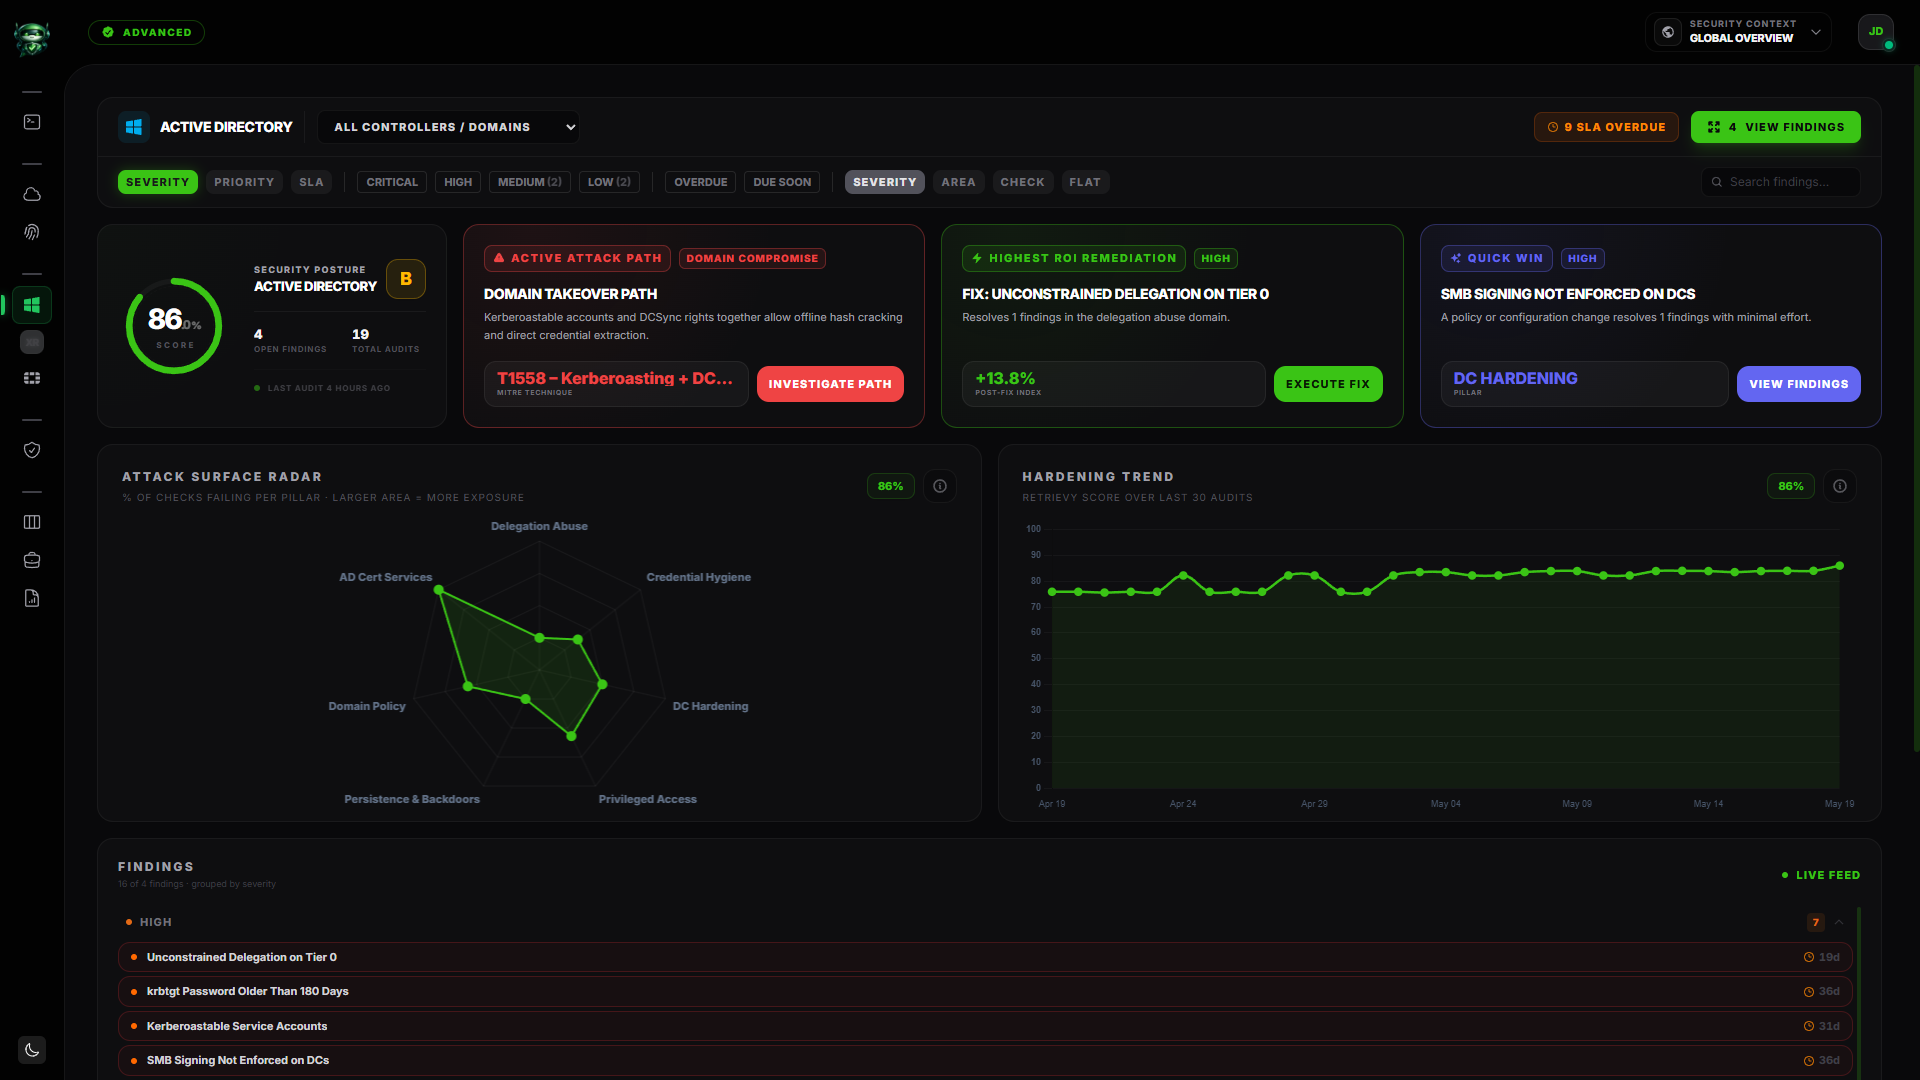Toggle the Critical filter chip
The height and width of the screenshot is (1080, 1920).
pos(392,182)
